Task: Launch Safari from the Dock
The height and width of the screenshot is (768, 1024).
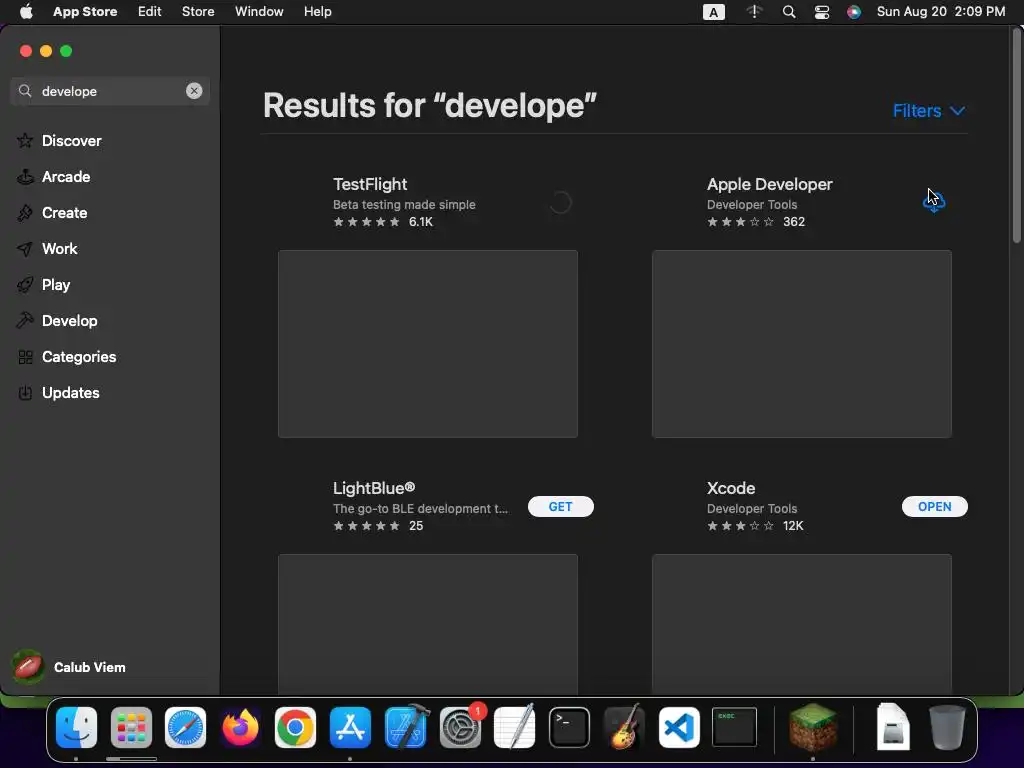Action: (185, 728)
